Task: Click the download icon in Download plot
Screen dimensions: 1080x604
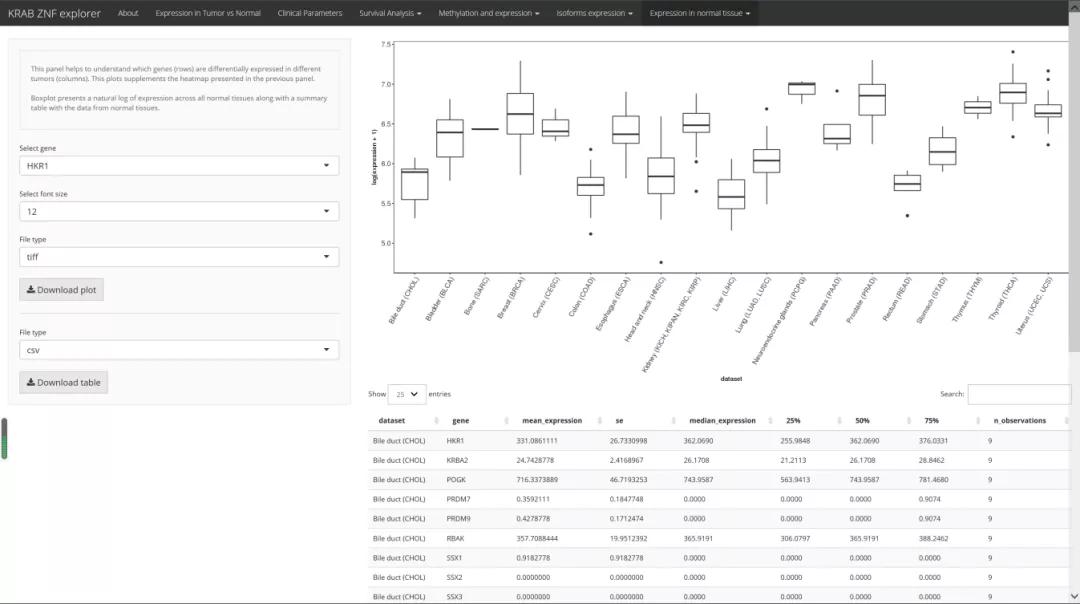Action: tap(31, 289)
